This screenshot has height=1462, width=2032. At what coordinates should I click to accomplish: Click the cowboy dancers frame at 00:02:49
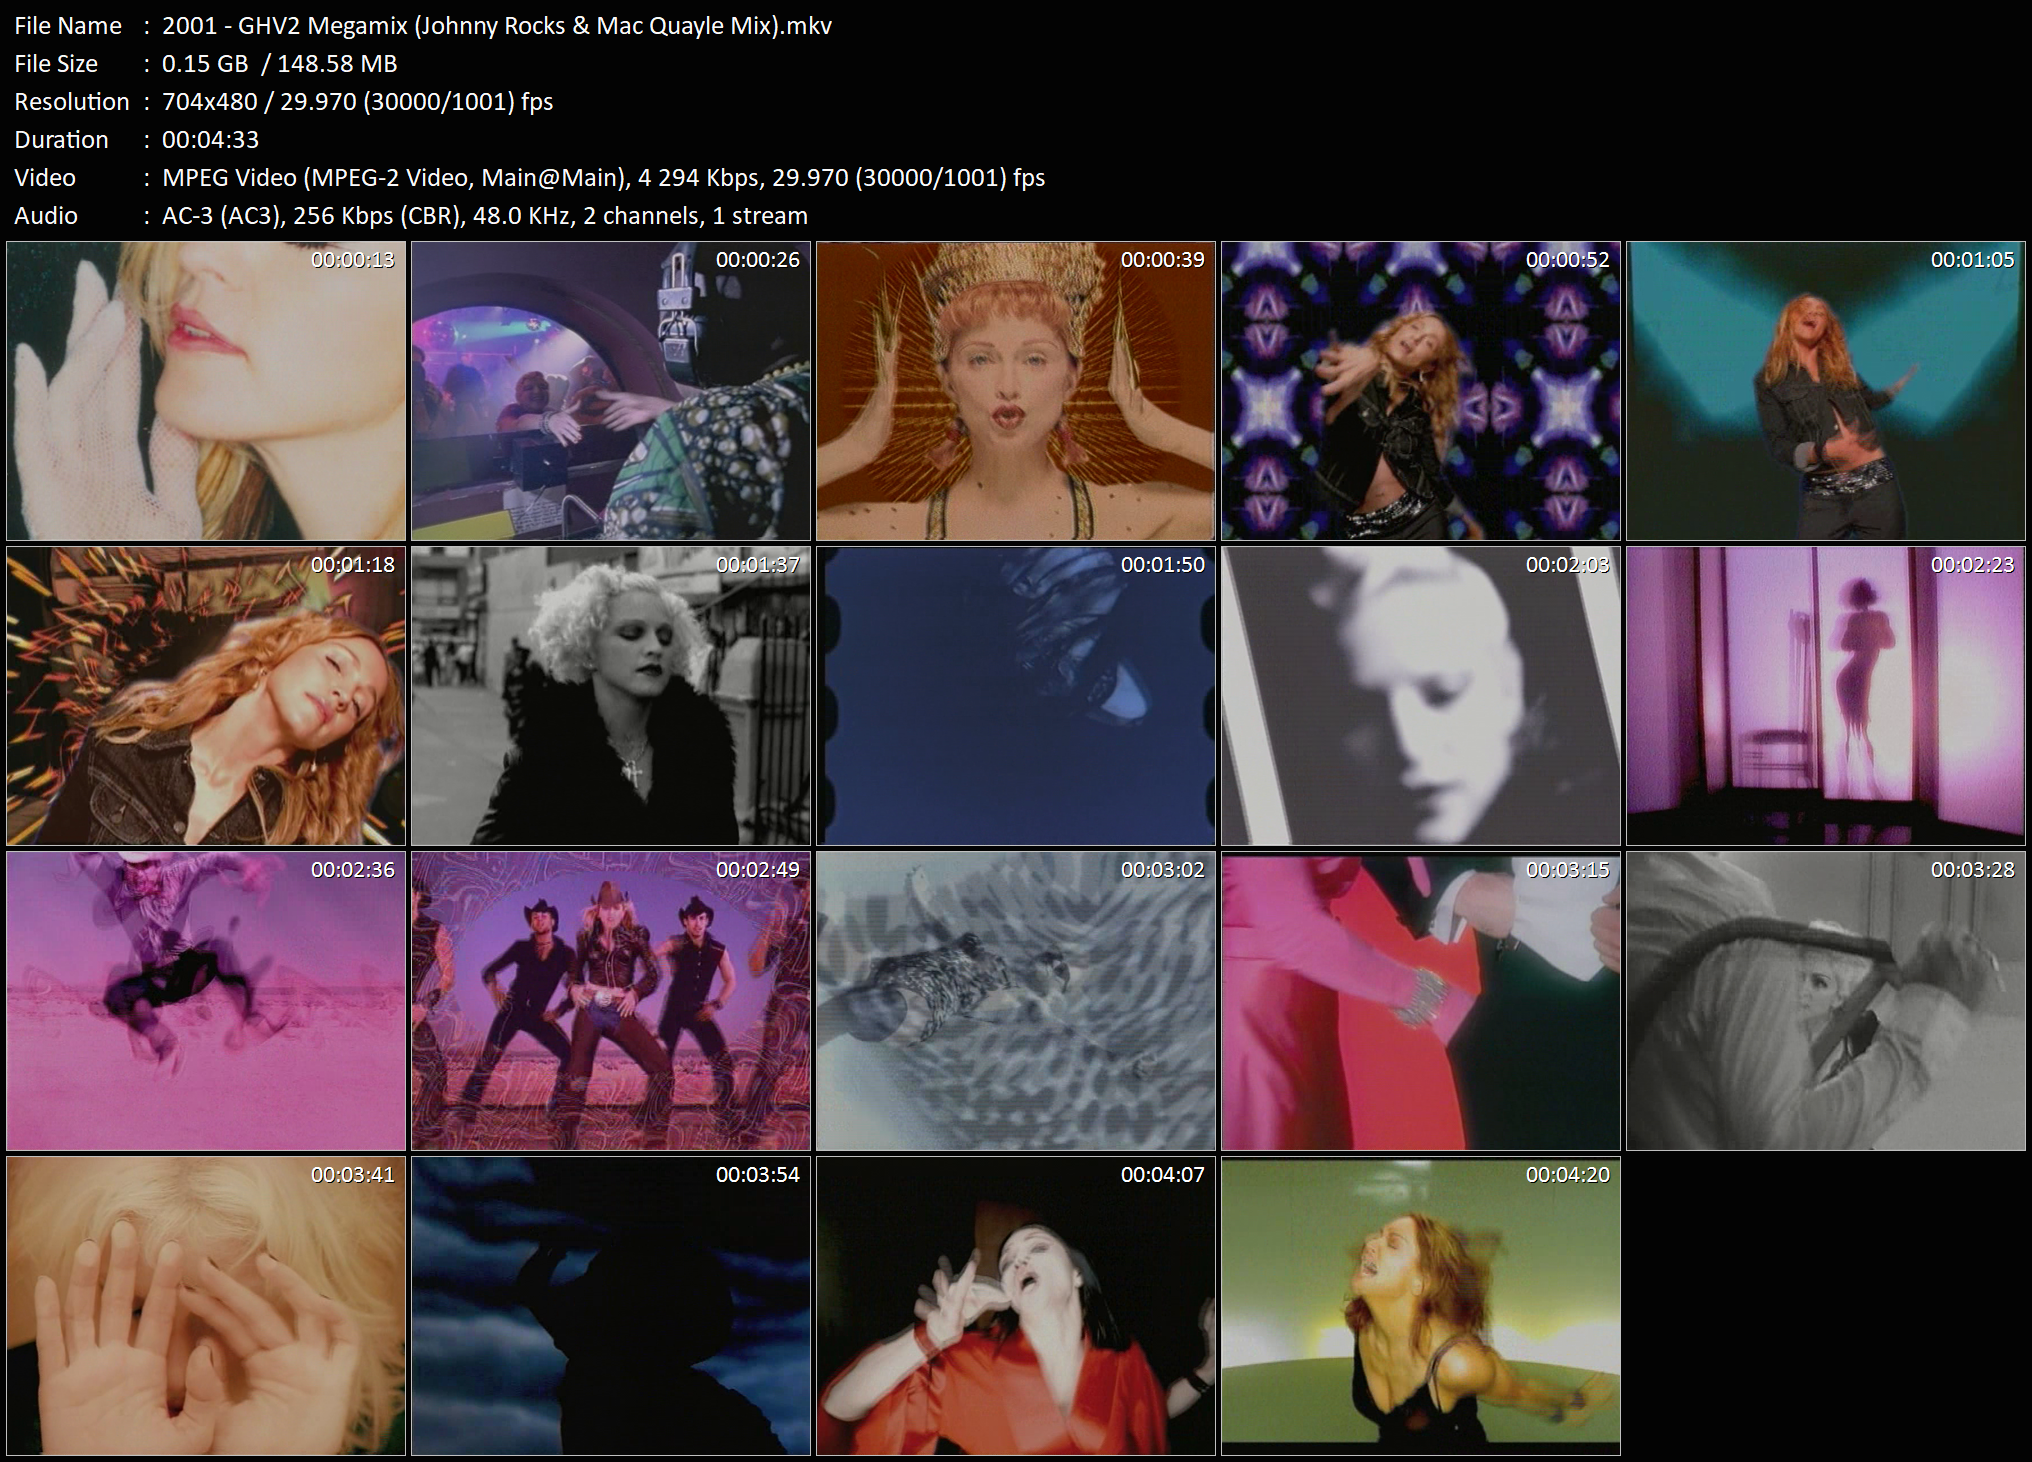611,1001
